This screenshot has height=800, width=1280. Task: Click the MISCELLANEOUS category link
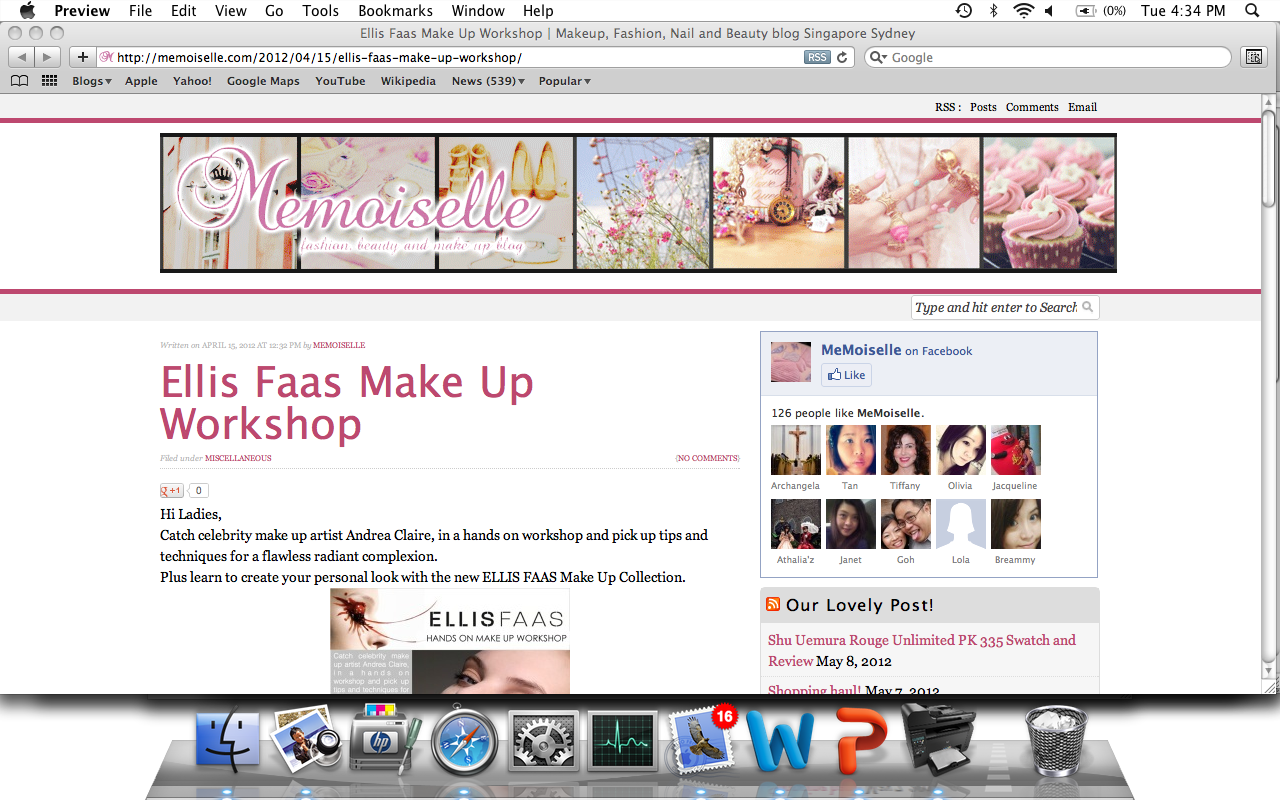[x=238, y=458]
